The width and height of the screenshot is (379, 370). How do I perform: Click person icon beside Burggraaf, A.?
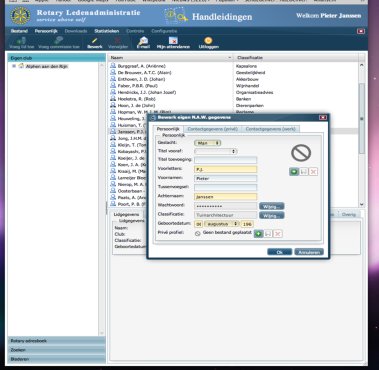[113, 66]
